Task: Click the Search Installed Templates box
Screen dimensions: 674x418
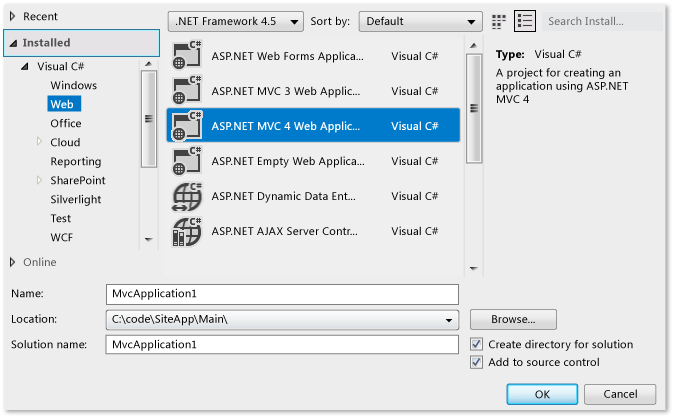Action: (x=602, y=22)
